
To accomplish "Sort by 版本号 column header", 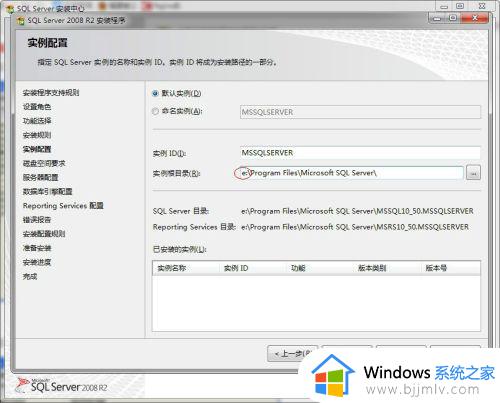I will 450,268.
